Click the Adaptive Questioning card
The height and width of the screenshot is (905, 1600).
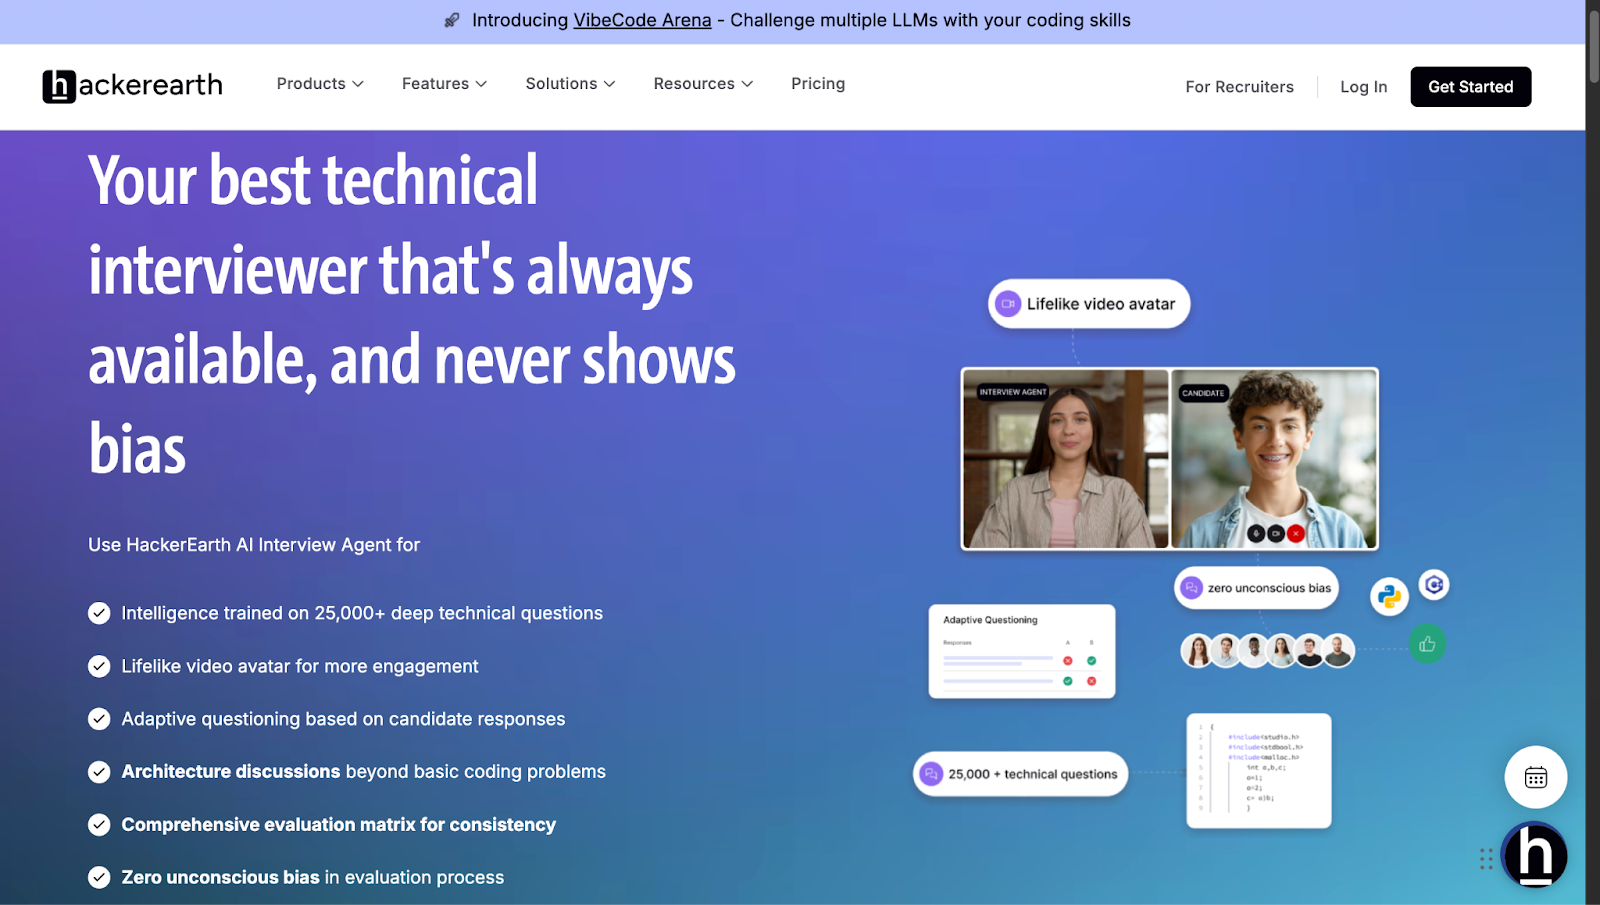point(1021,651)
